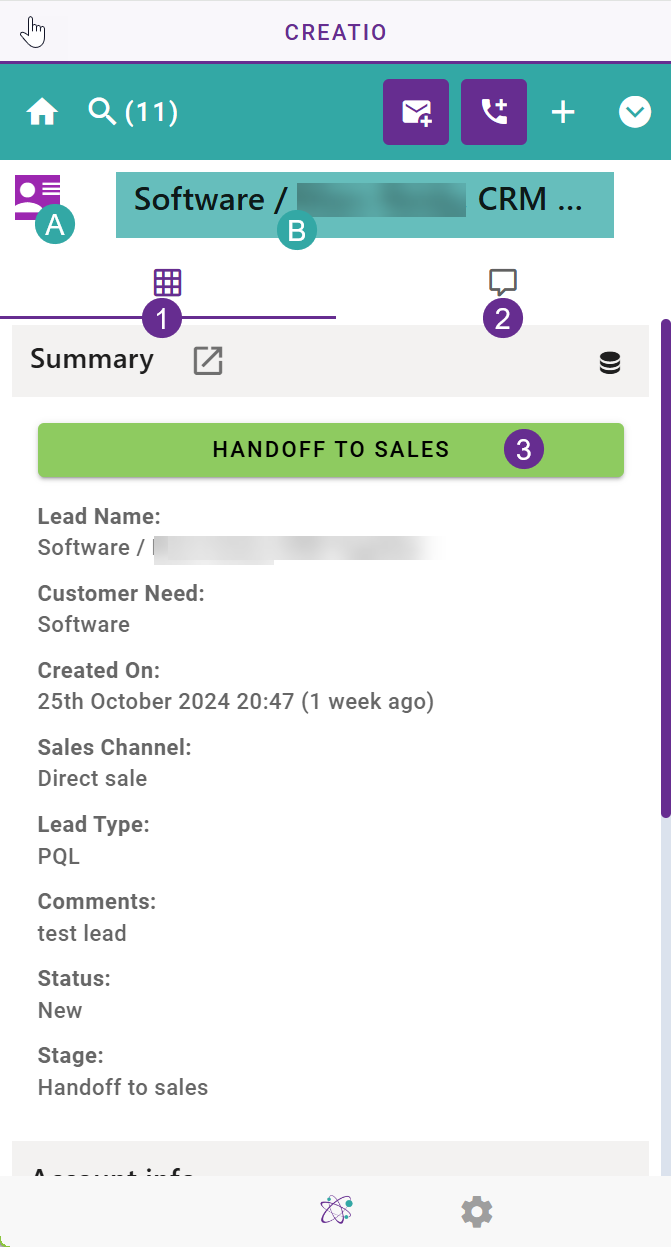Click the Summary section header
The image size is (671, 1247).
(x=330, y=361)
